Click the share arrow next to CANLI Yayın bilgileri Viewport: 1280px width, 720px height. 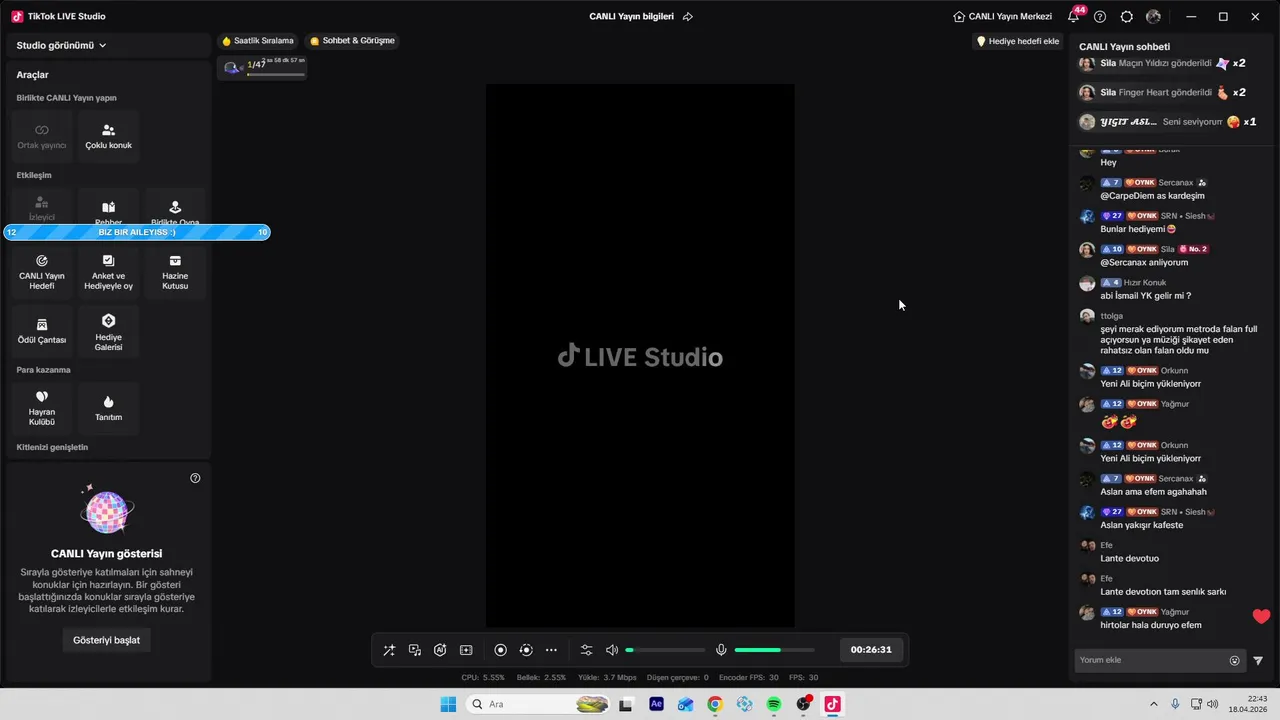coord(687,17)
